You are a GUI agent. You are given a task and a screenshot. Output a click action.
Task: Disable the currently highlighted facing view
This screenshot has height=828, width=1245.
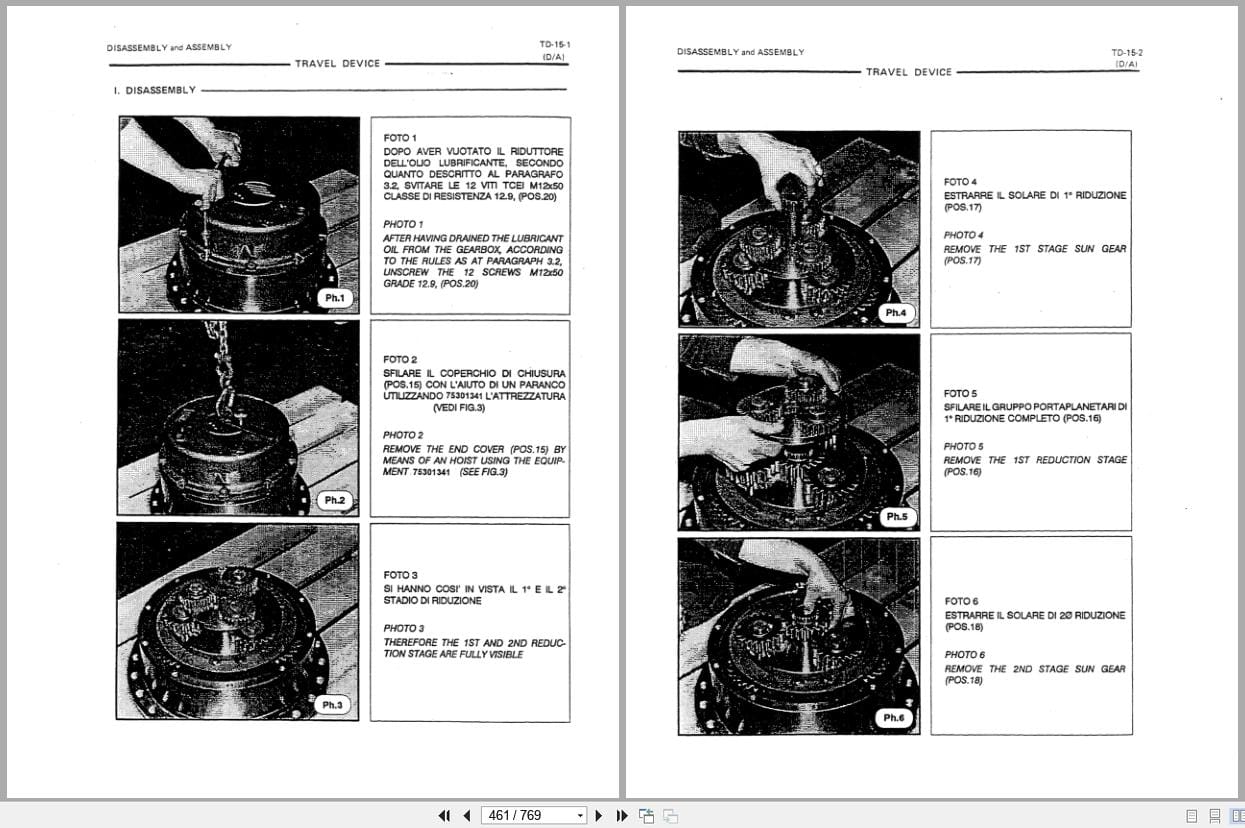tap(1238, 815)
